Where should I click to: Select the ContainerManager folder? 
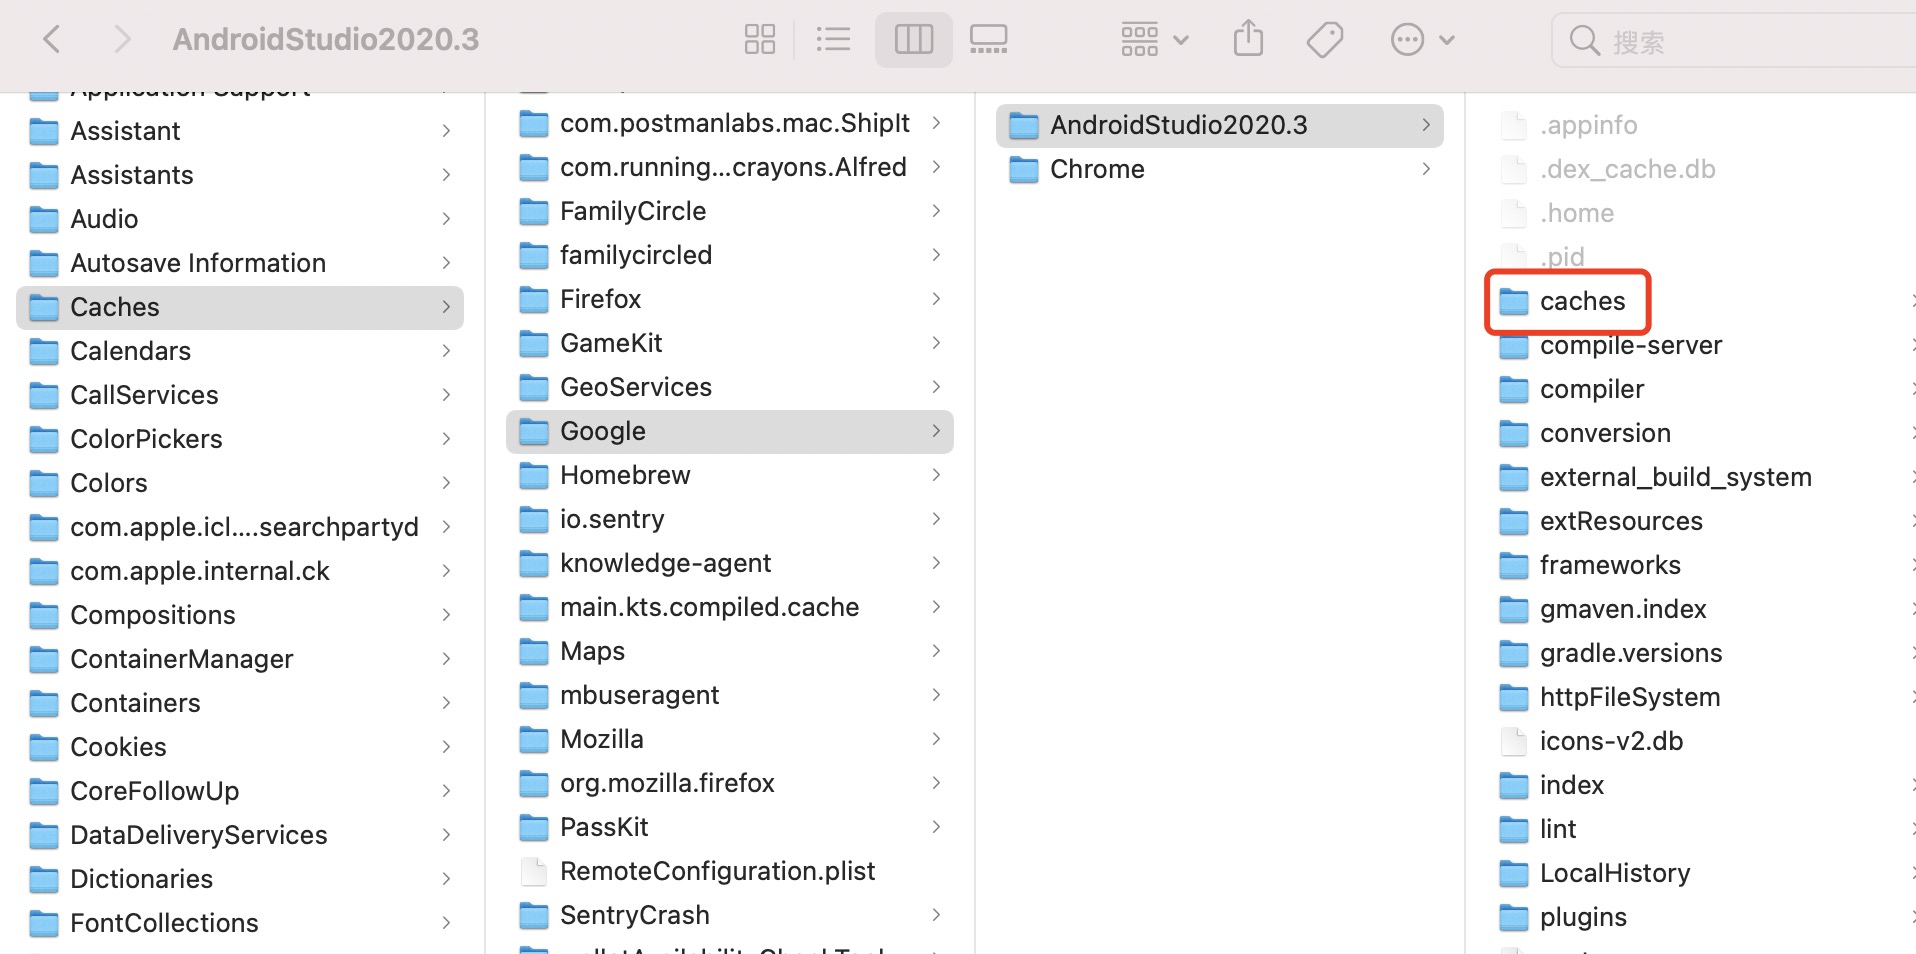[x=240, y=659]
